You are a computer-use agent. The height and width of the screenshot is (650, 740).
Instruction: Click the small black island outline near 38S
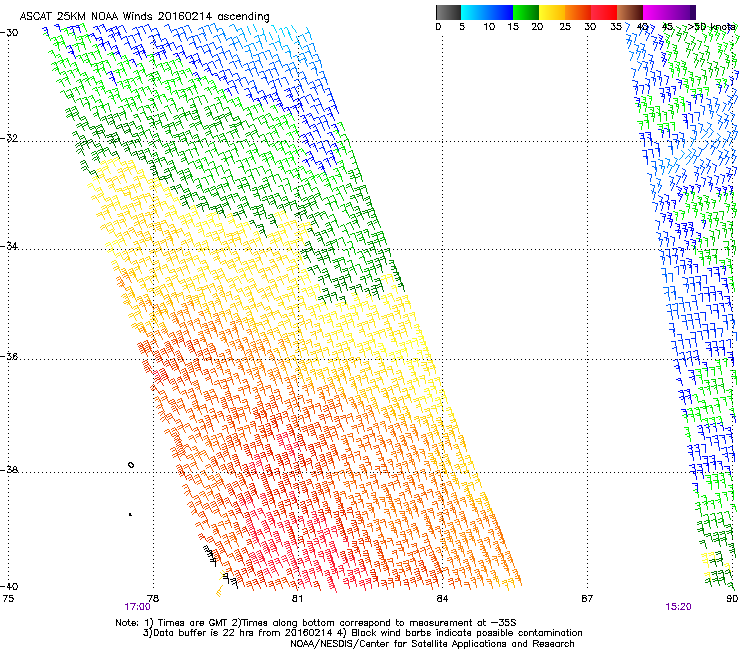[131, 465]
